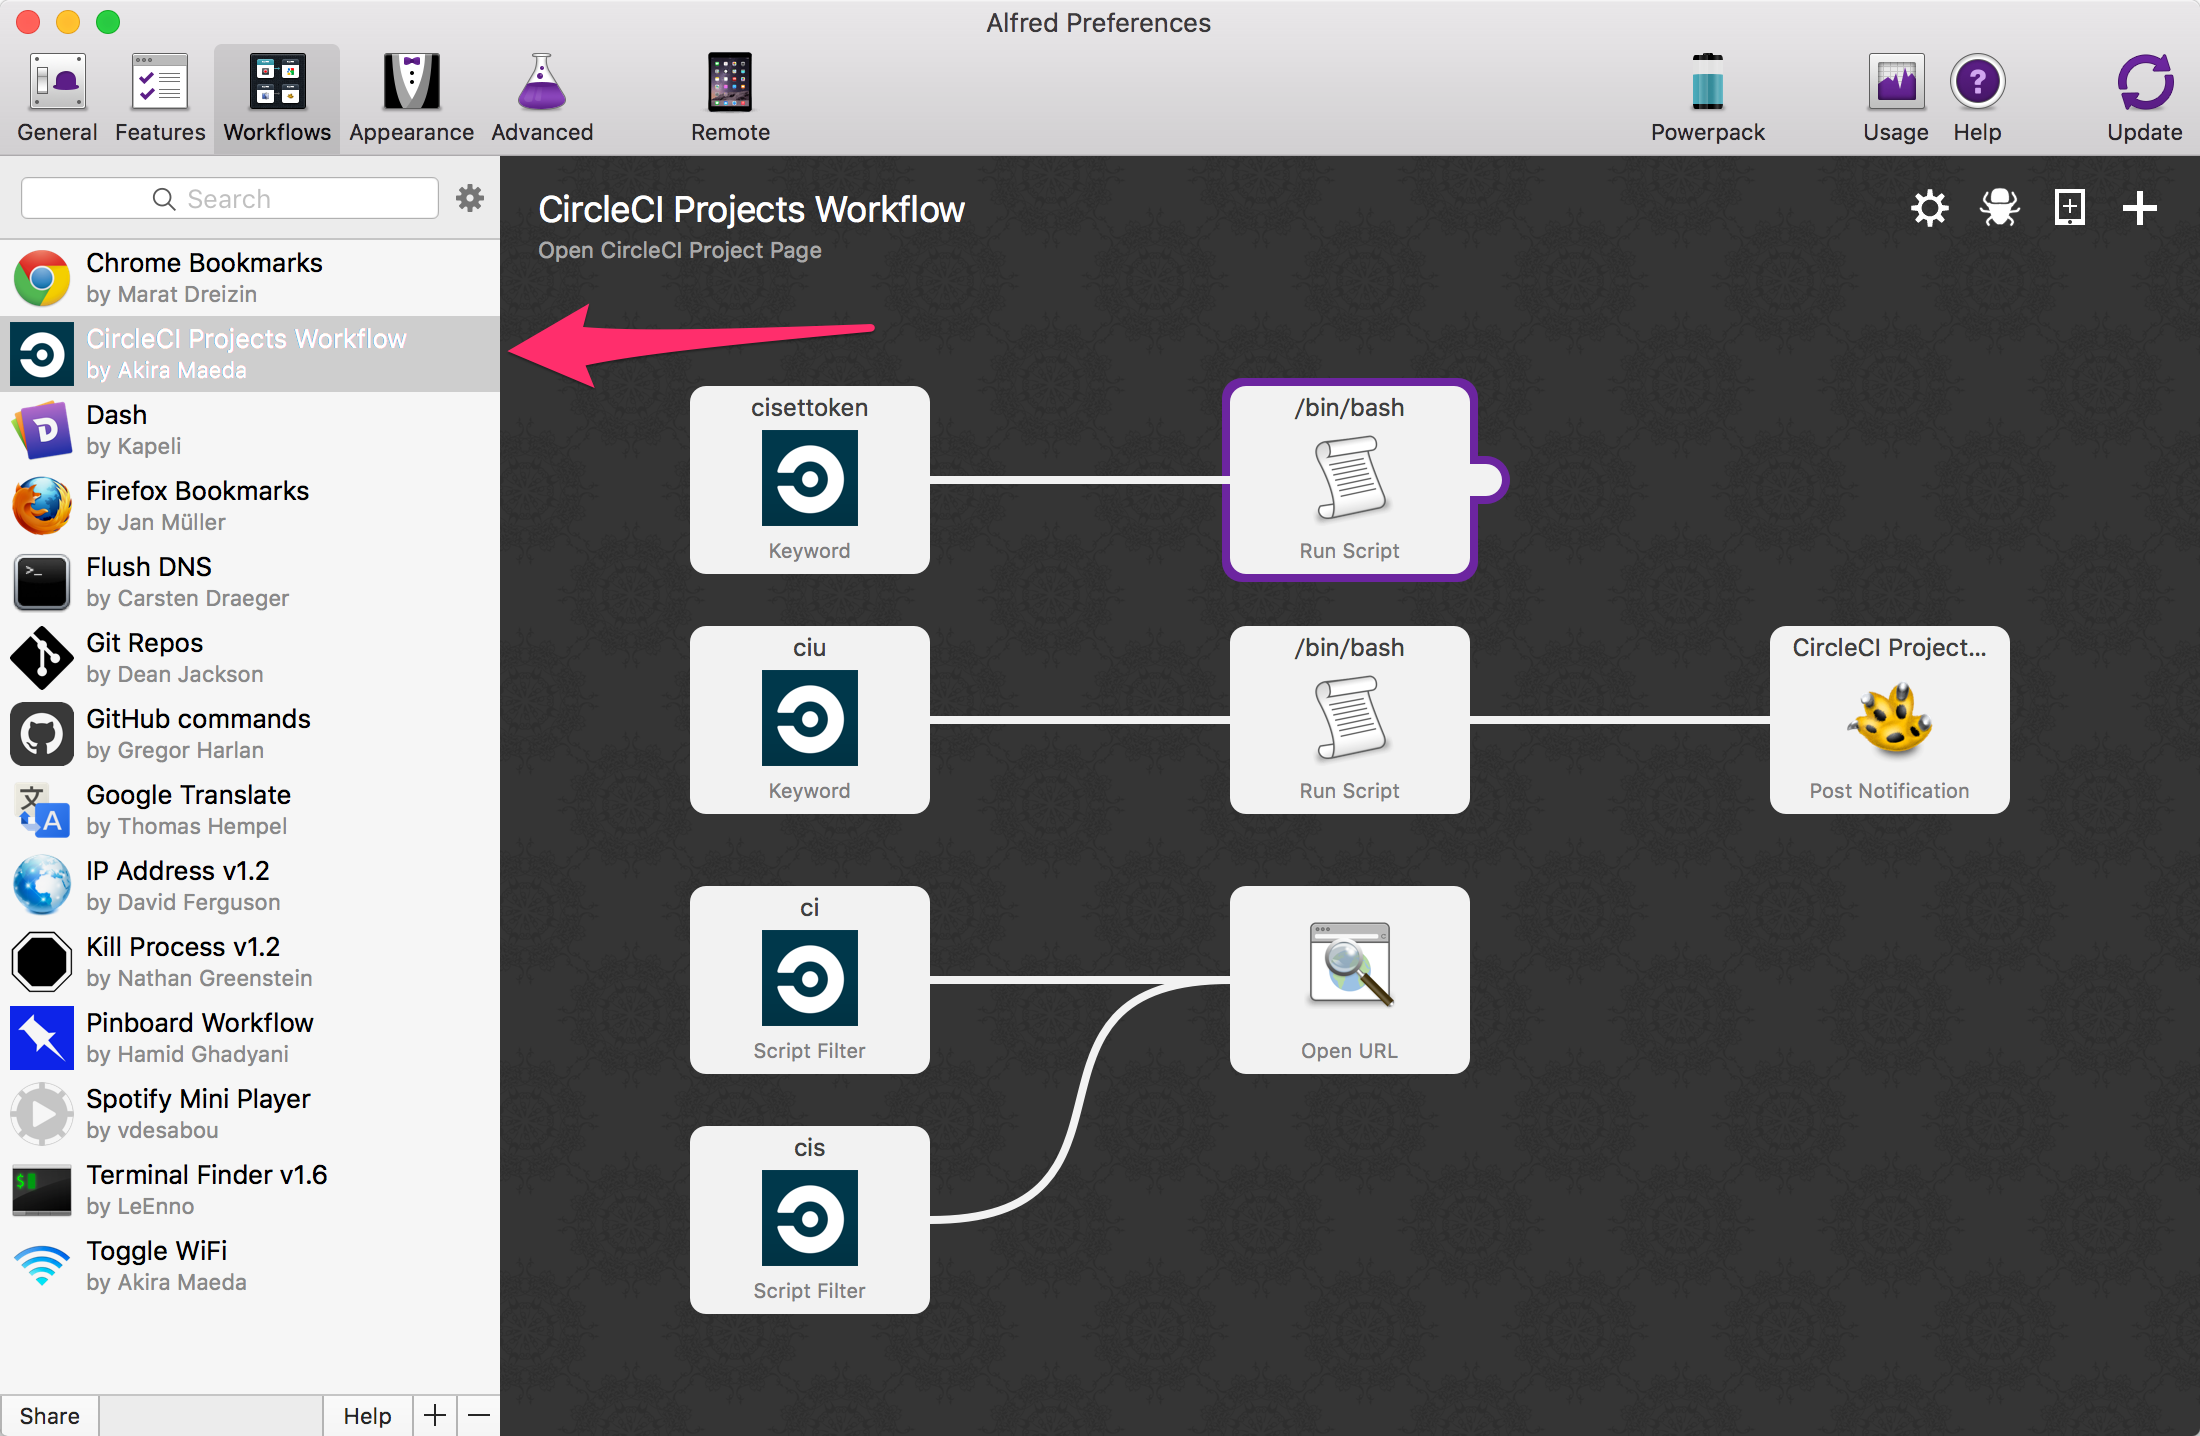Click the minus button to remove workflow
Image resolution: width=2200 pixels, height=1436 pixels.
click(x=479, y=1415)
